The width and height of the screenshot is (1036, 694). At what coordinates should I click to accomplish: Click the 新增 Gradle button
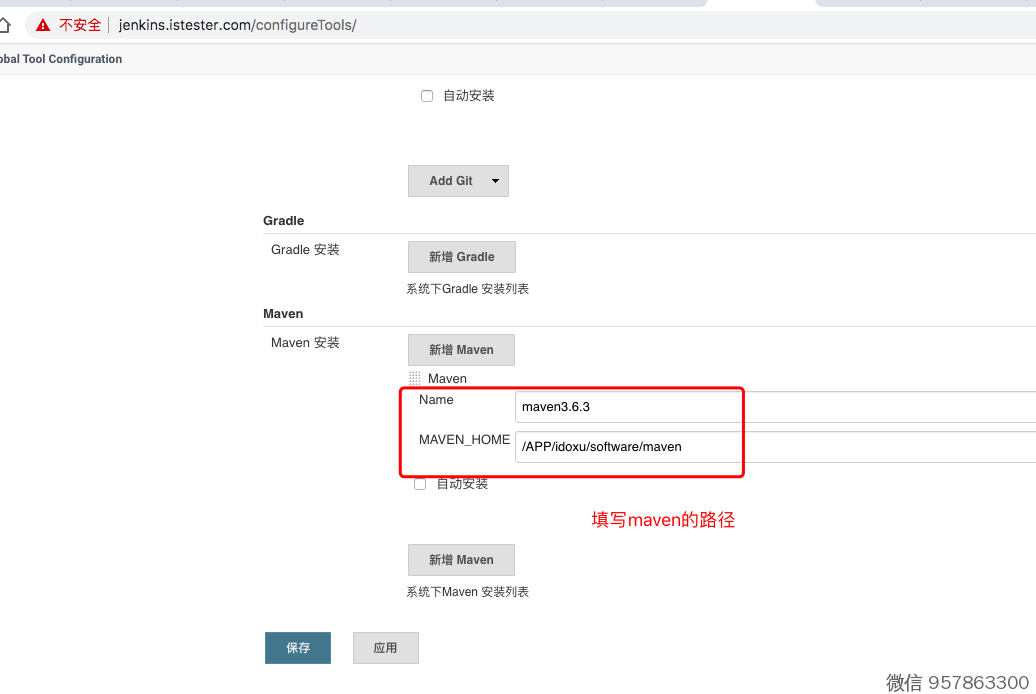(x=461, y=257)
